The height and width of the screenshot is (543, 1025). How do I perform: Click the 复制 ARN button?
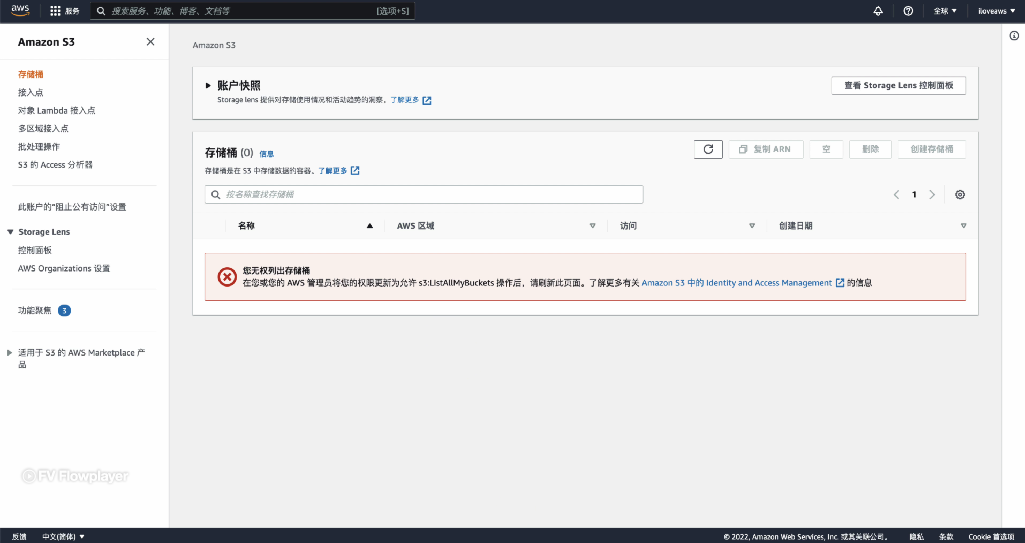tap(765, 149)
